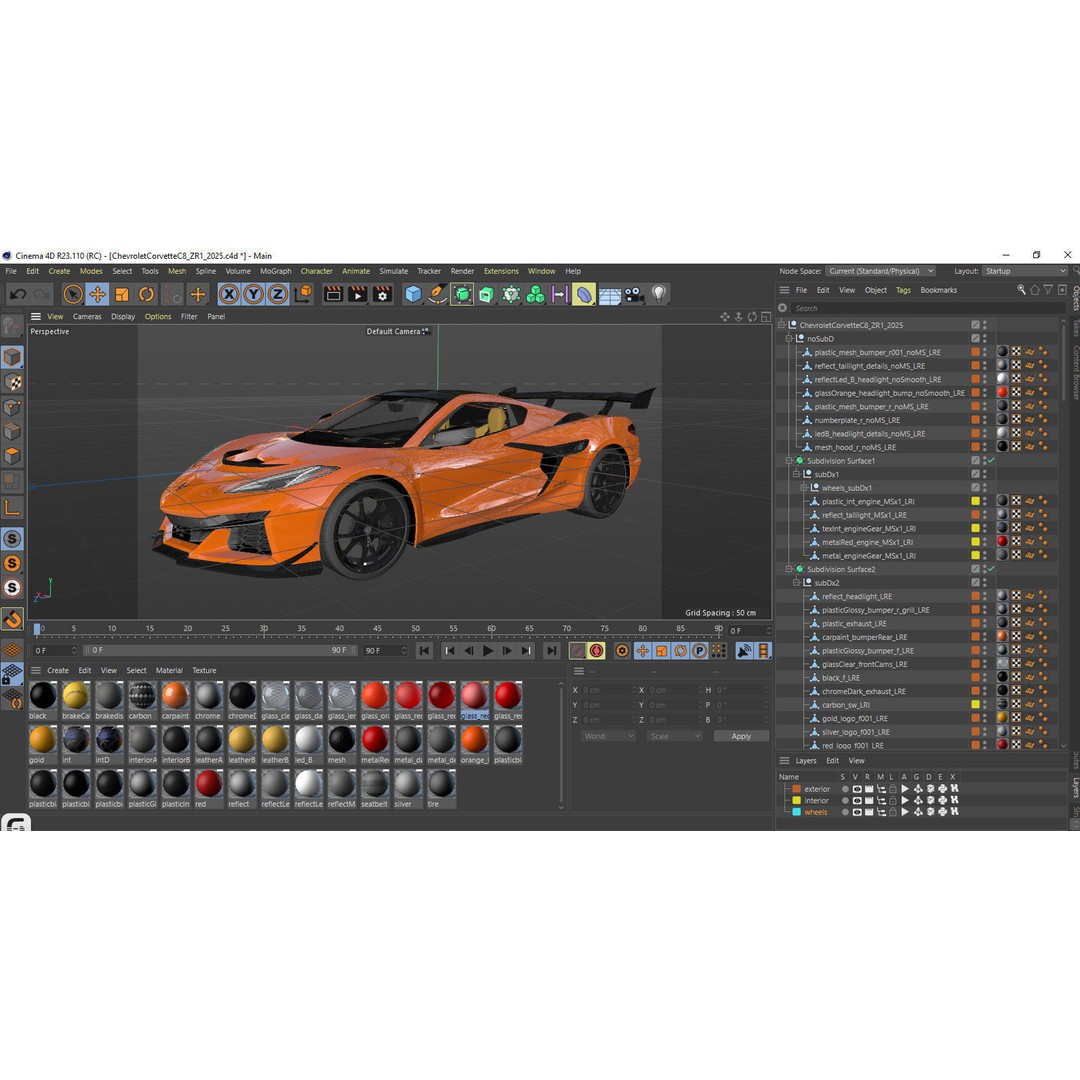Collapse ChevroletCorvetteC8_ZR1_2025 tree node

coord(781,325)
